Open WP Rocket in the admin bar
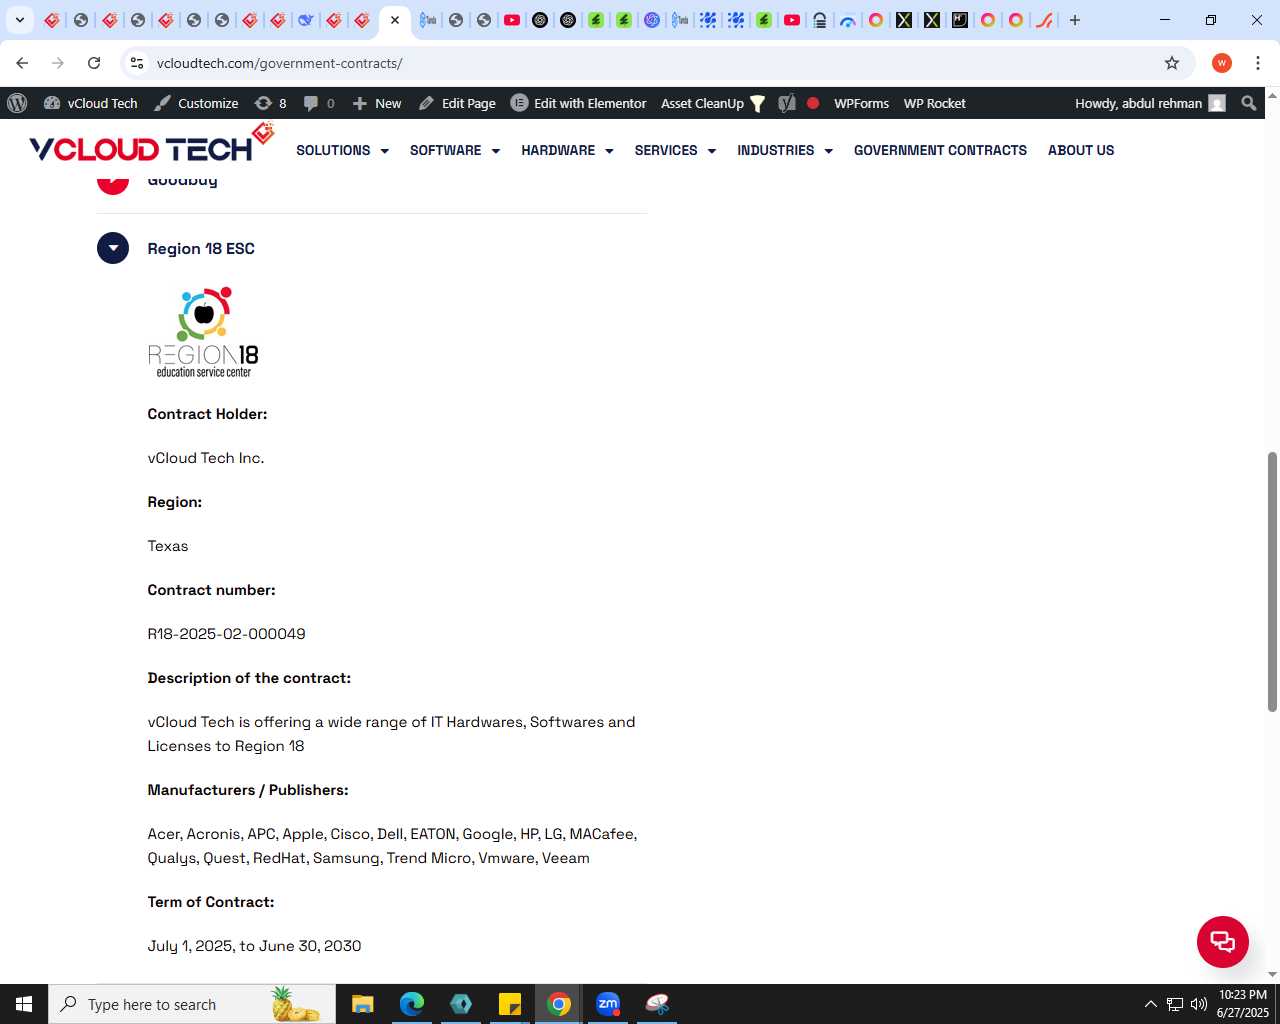The image size is (1280, 1024). (x=934, y=103)
